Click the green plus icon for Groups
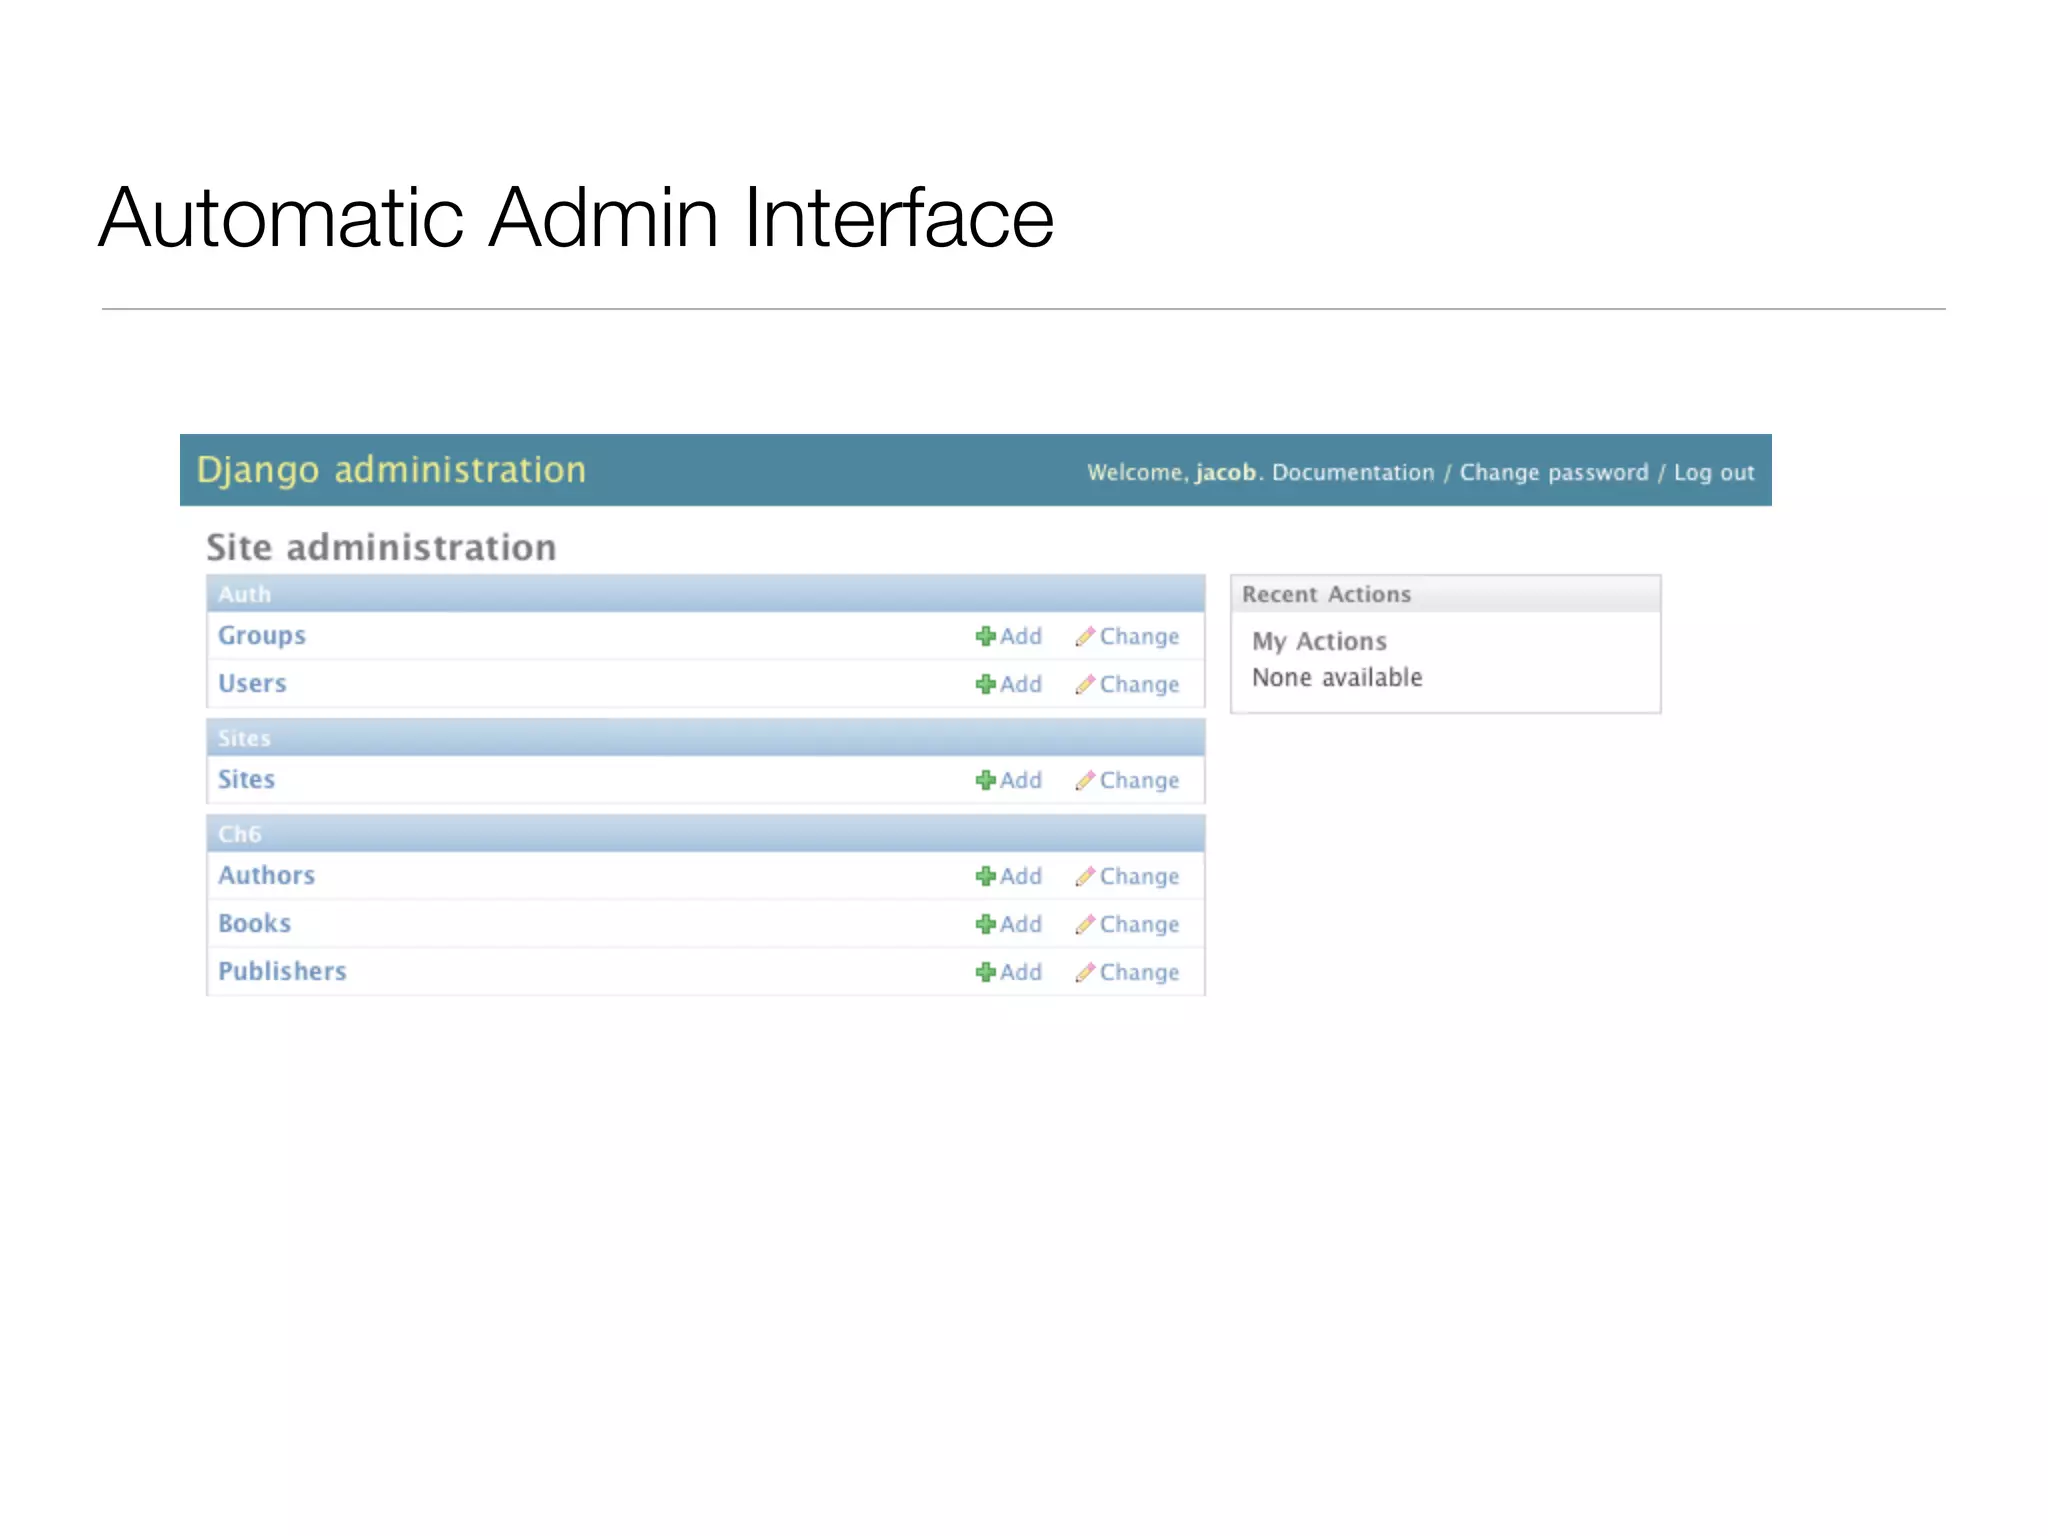 click(x=985, y=636)
